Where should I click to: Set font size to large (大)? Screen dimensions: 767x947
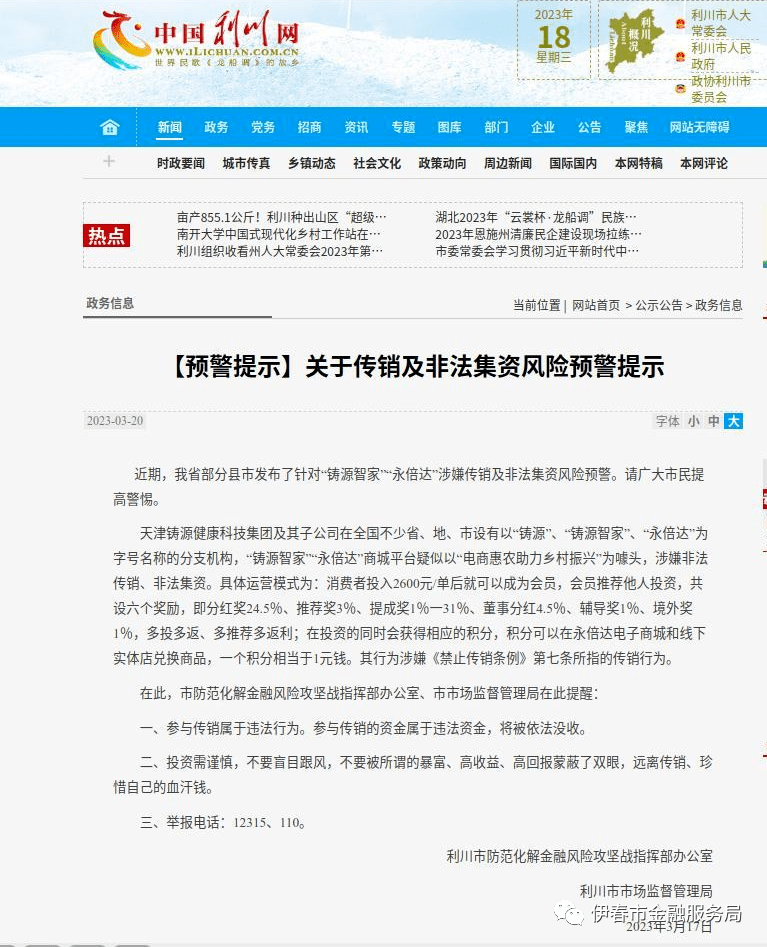click(734, 421)
